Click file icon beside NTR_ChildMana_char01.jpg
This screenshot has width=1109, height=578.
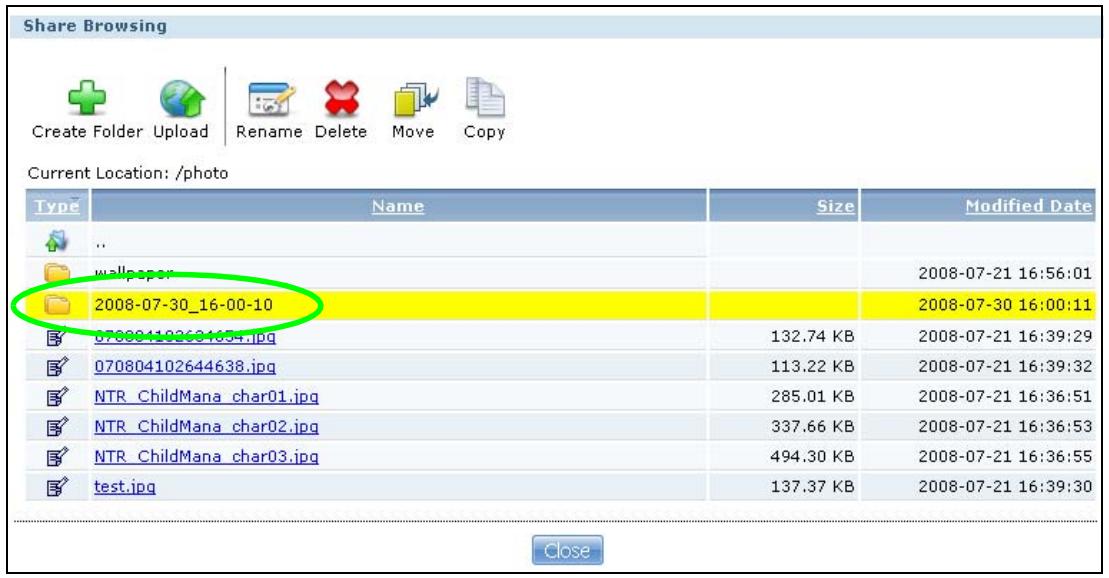[x=57, y=397]
